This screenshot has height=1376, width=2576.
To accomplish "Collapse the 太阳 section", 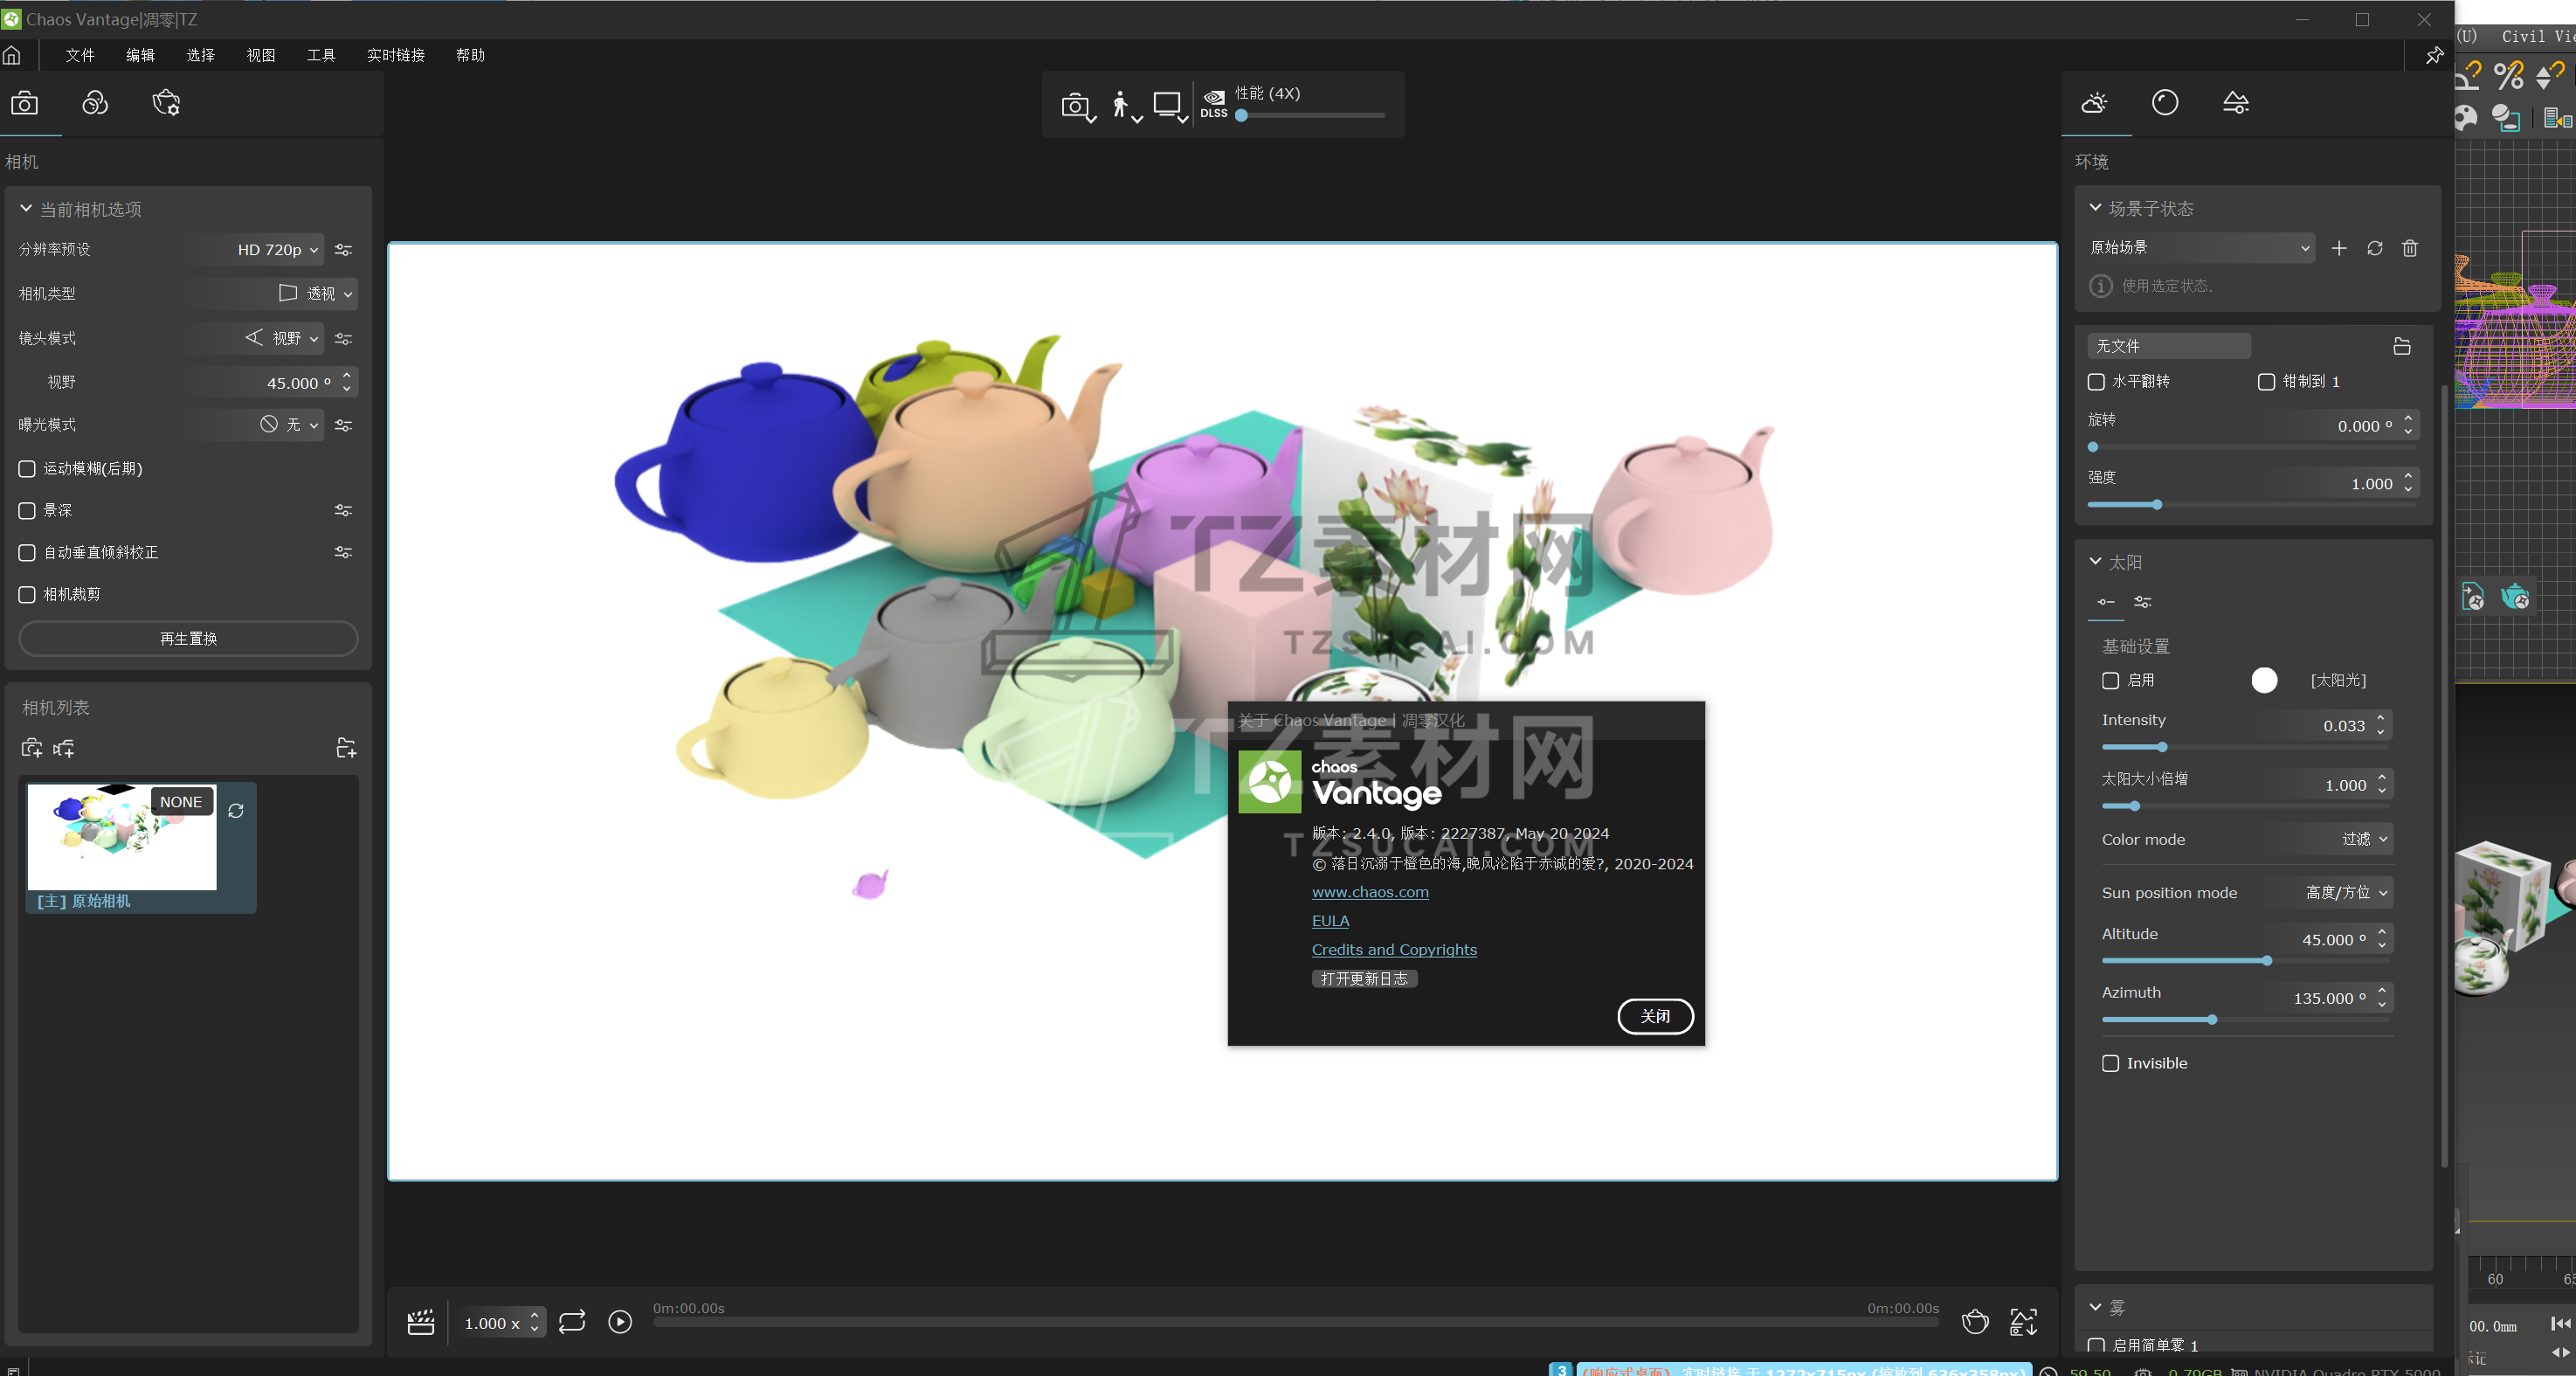I will [2096, 562].
